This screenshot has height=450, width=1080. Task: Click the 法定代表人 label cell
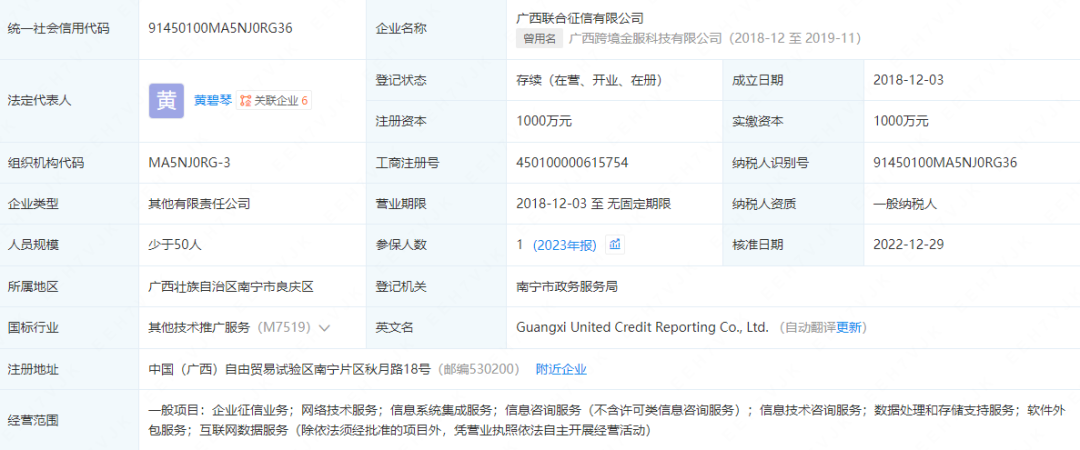69,101
